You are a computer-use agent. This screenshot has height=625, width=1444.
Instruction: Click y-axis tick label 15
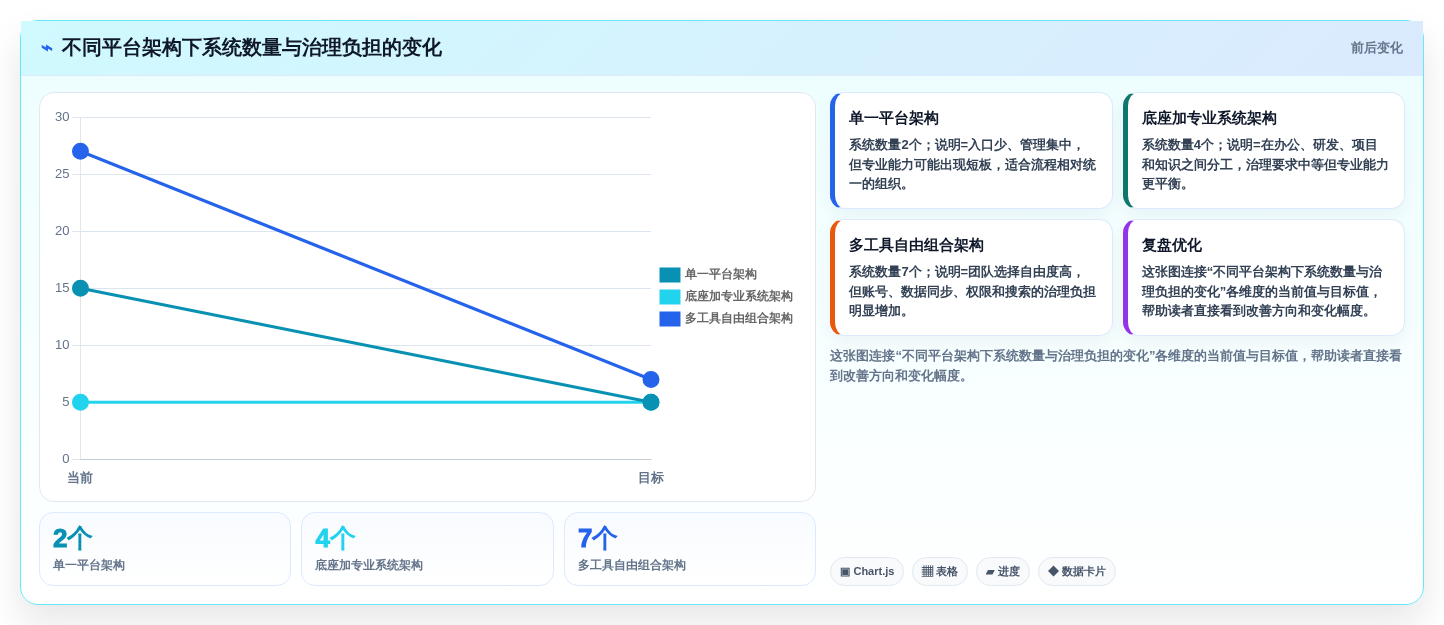[x=62, y=288]
